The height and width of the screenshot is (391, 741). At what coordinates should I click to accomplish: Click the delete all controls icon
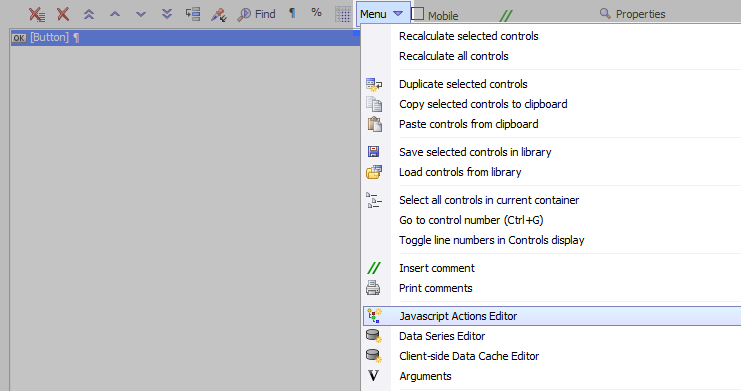[x=37, y=14]
